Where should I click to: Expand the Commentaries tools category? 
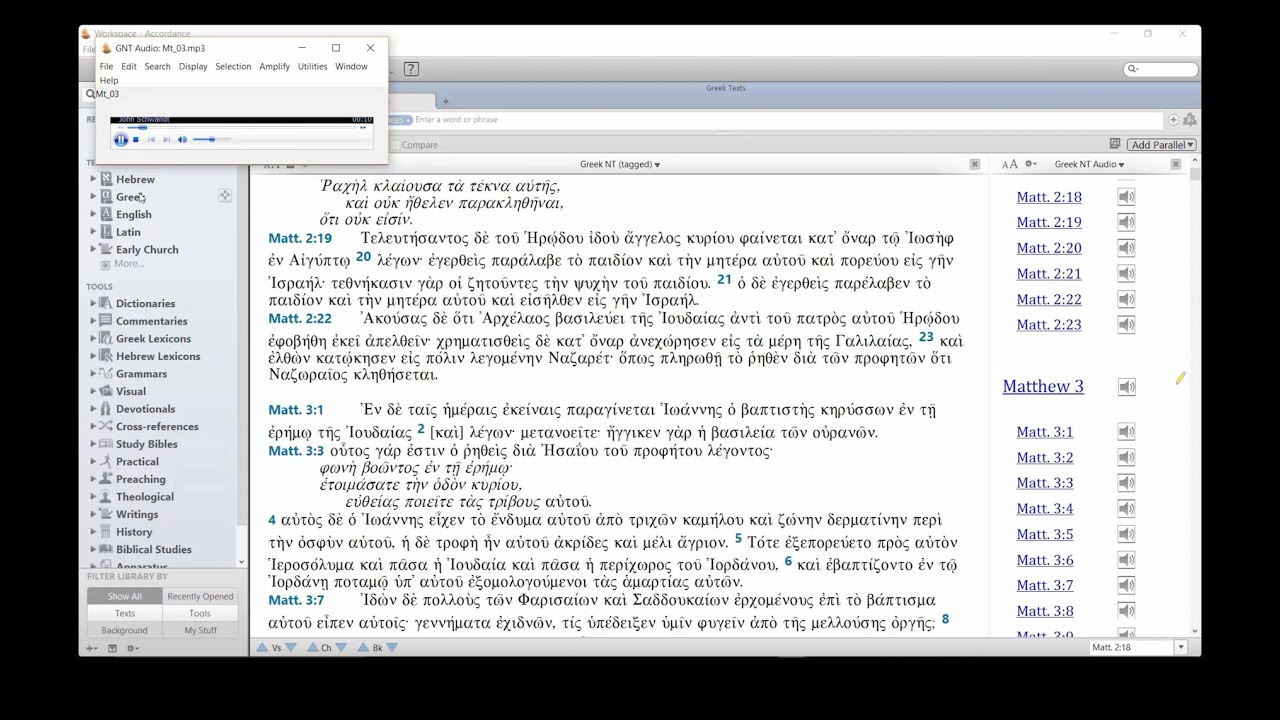94,321
